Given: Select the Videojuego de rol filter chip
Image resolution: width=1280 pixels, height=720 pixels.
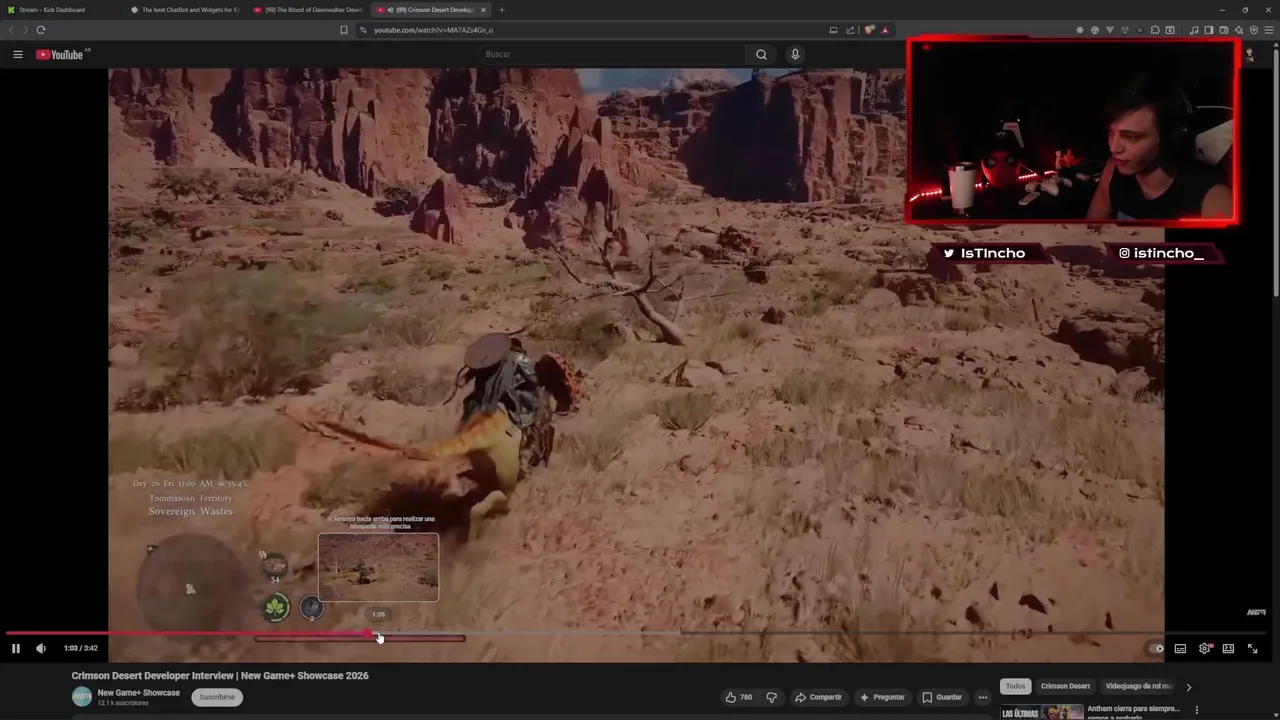Looking at the screenshot, I should [1139, 686].
